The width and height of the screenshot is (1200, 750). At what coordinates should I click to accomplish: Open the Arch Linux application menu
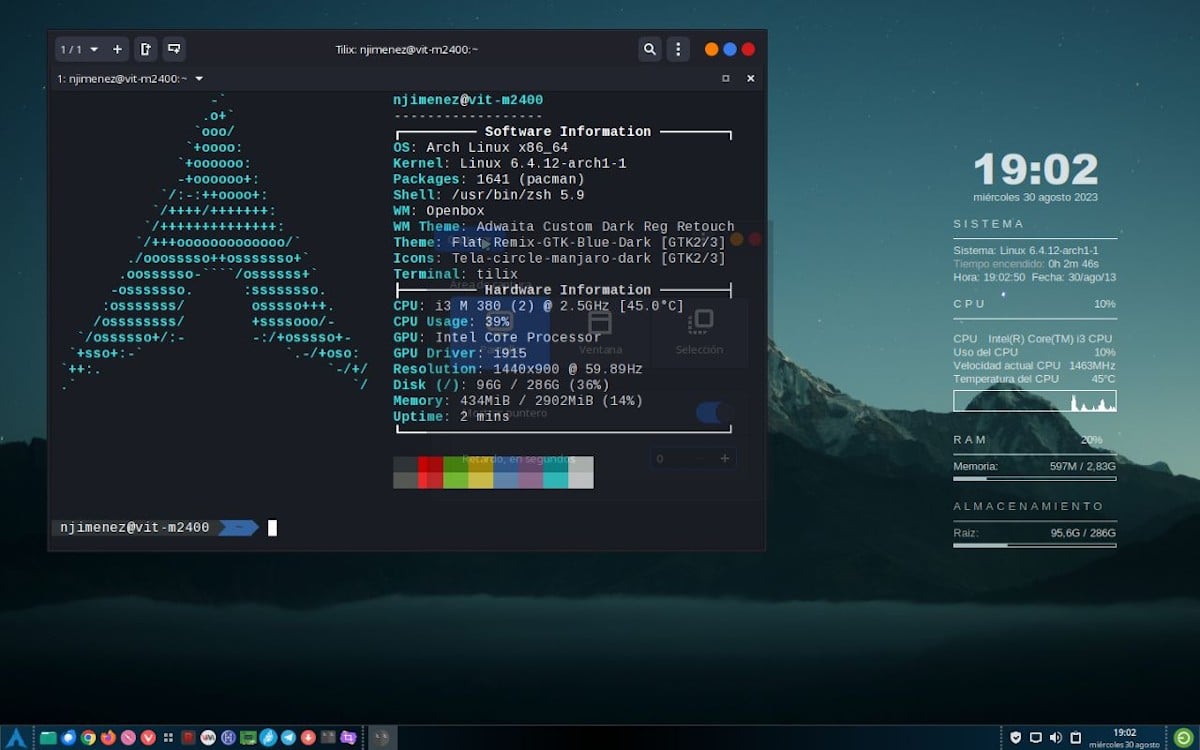pos(16,738)
